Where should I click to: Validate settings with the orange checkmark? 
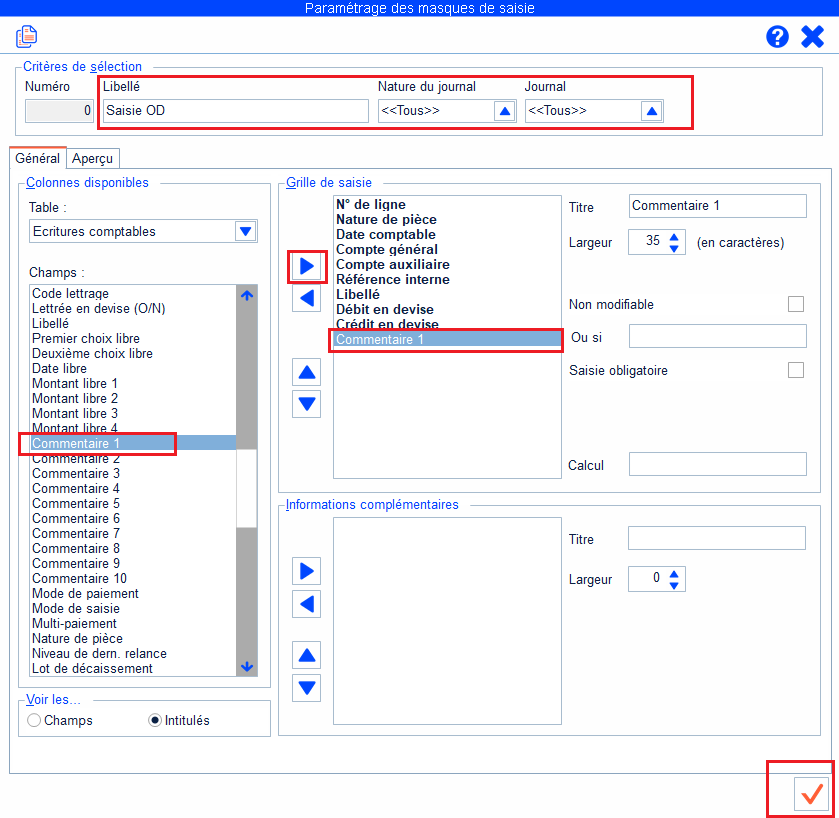811,793
